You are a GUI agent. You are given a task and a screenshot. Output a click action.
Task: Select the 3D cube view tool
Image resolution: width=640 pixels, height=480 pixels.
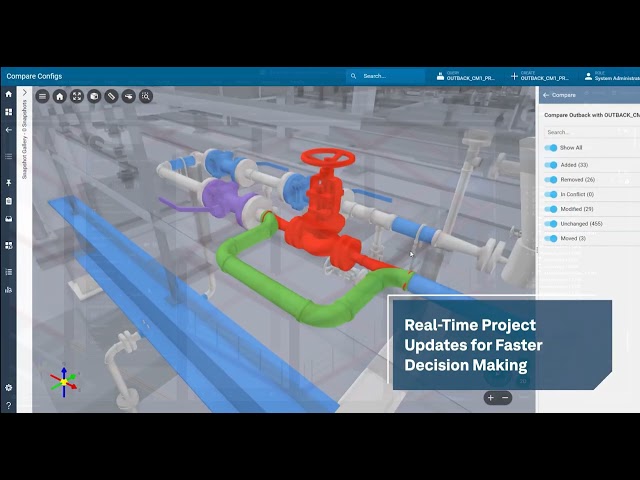(94, 96)
